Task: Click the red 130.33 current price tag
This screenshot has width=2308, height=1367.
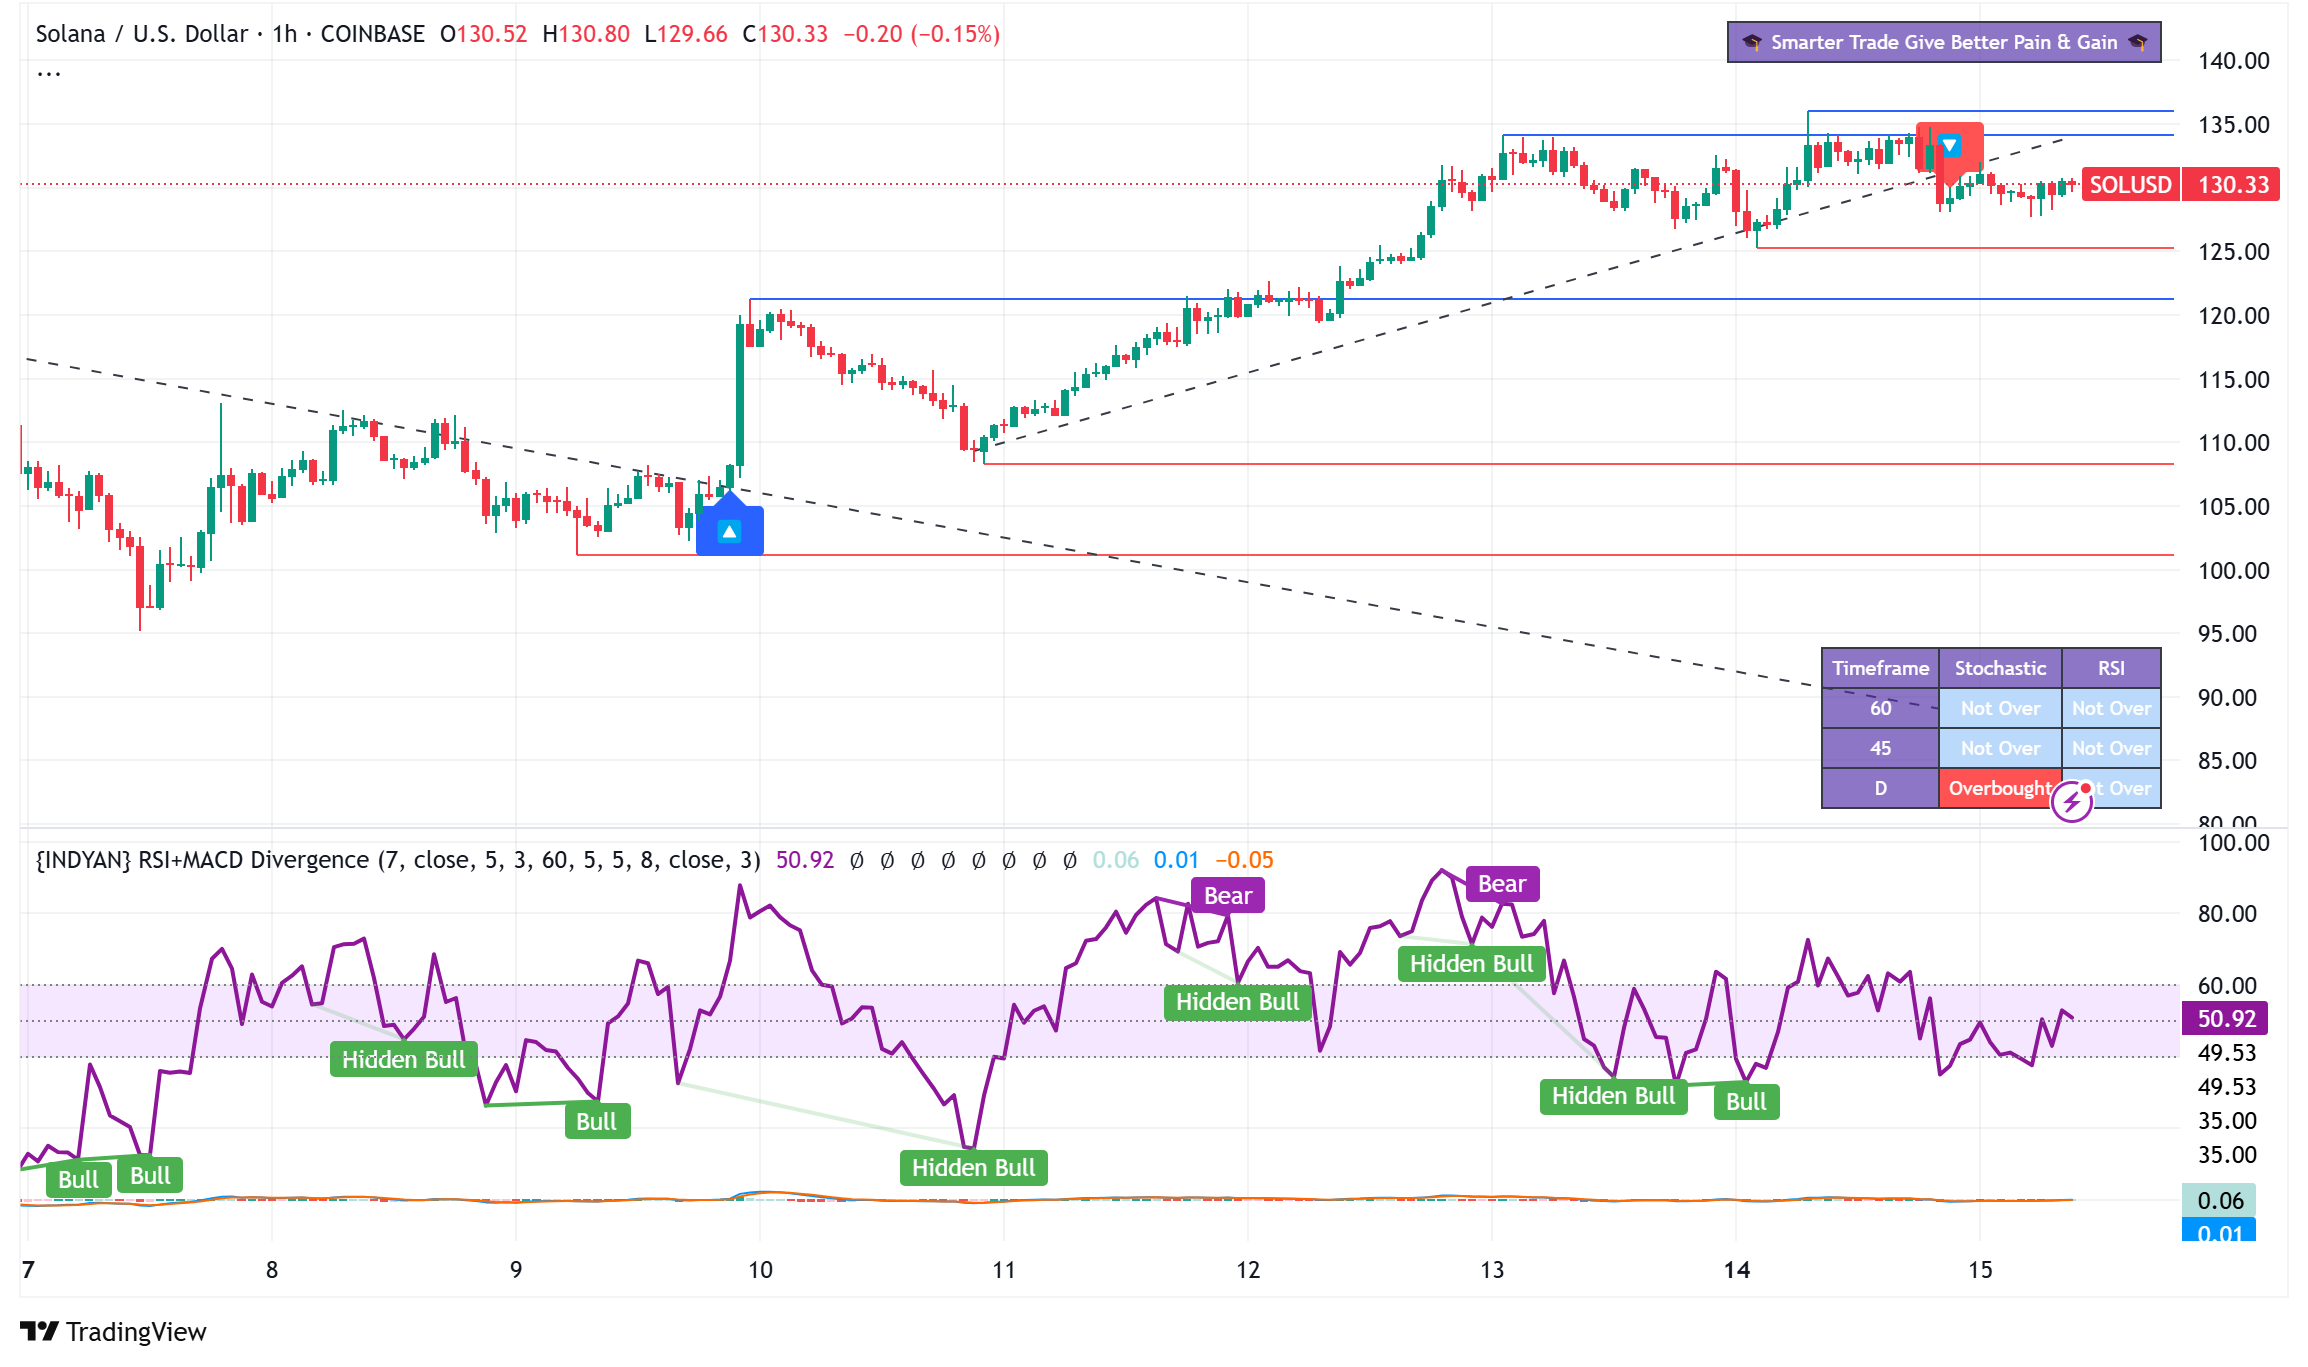Action: 2232,185
